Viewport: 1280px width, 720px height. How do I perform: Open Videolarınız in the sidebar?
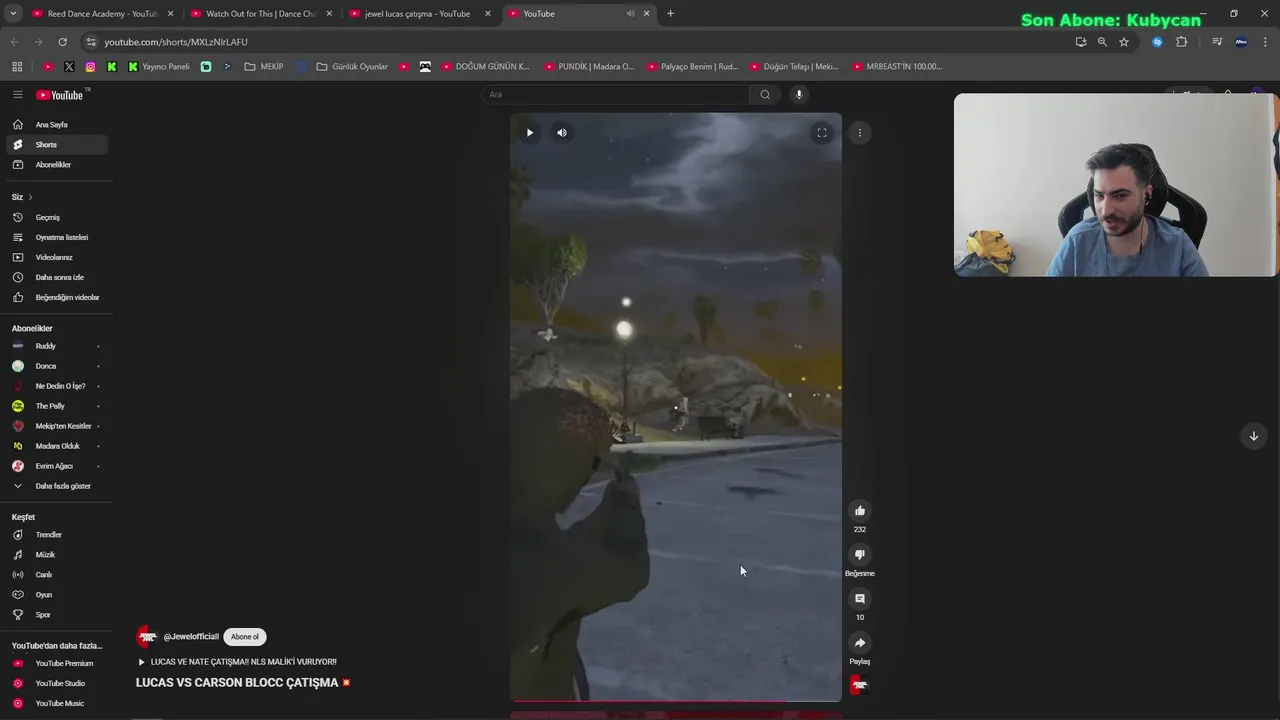tap(57, 258)
